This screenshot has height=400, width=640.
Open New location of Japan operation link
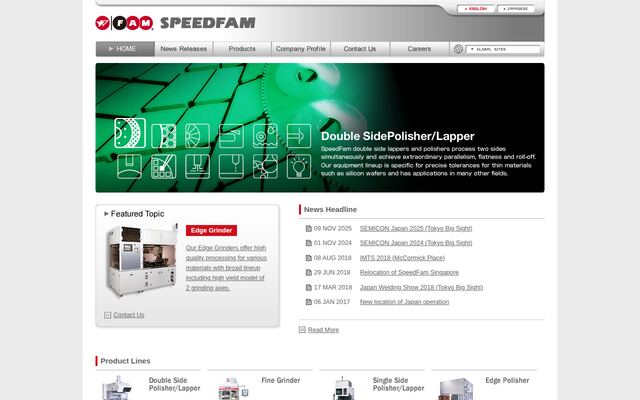(404, 302)
